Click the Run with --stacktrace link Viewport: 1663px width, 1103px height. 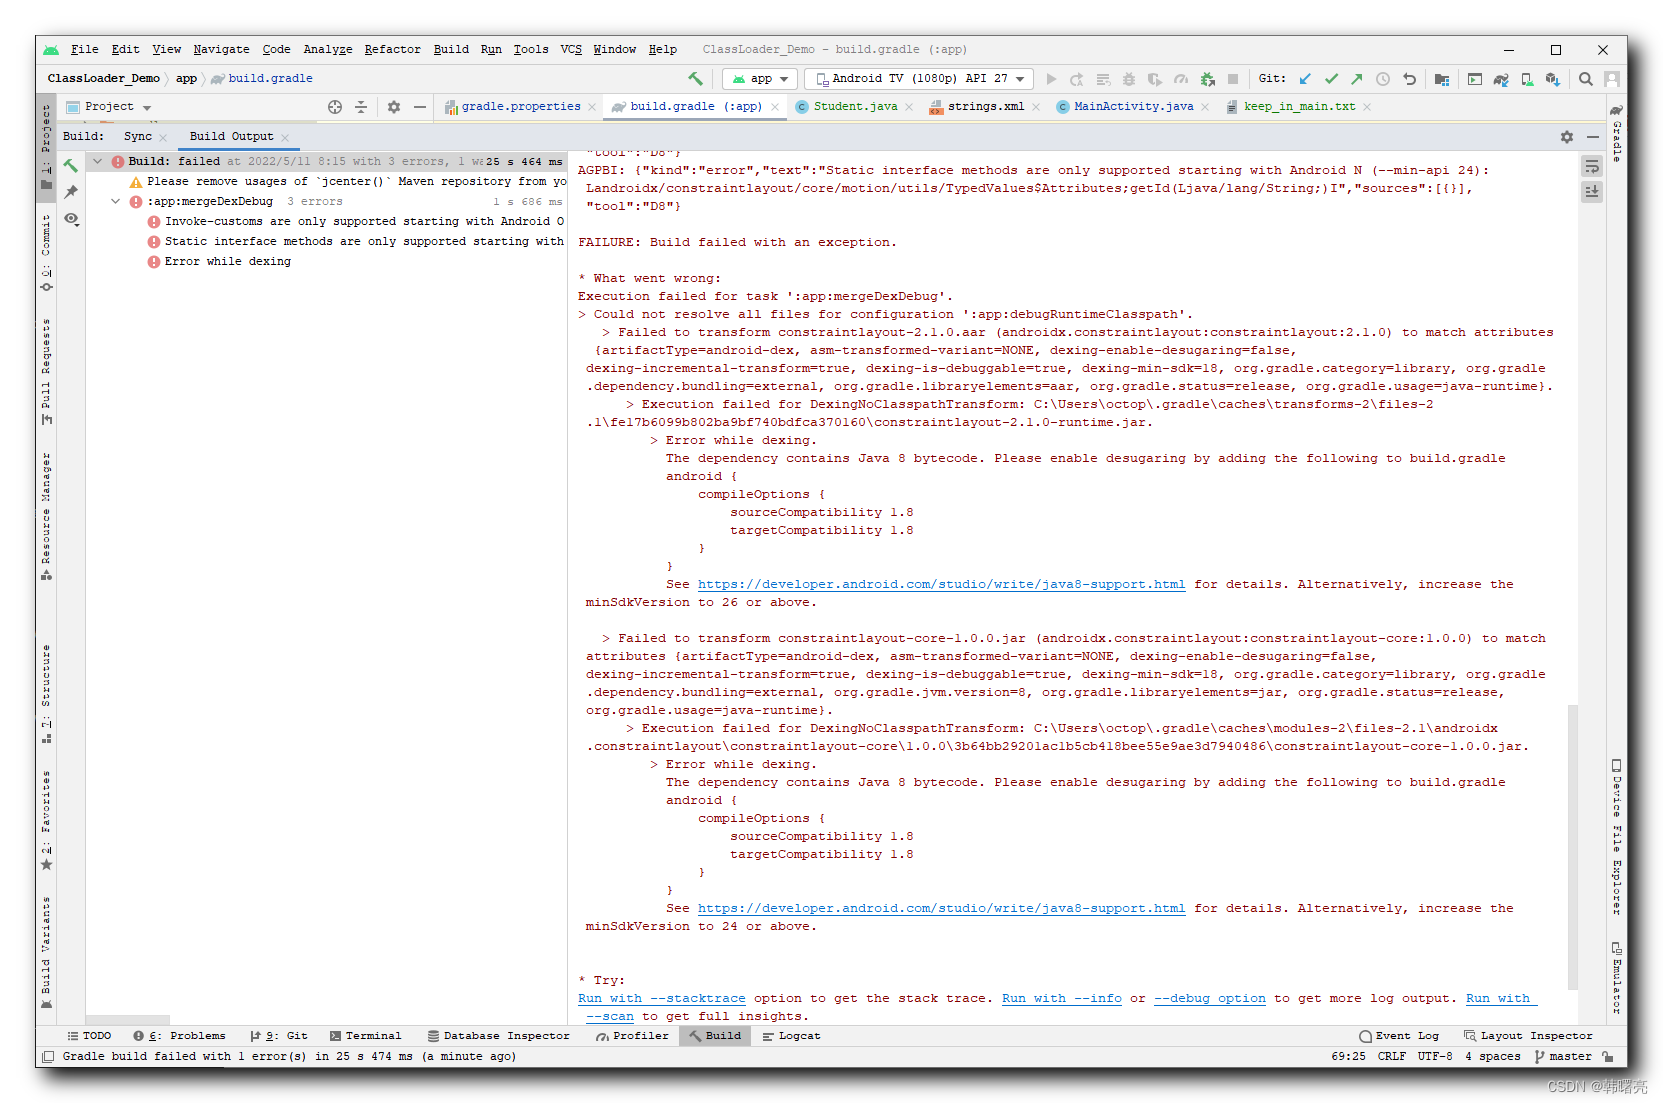click(x=660, y=998)
